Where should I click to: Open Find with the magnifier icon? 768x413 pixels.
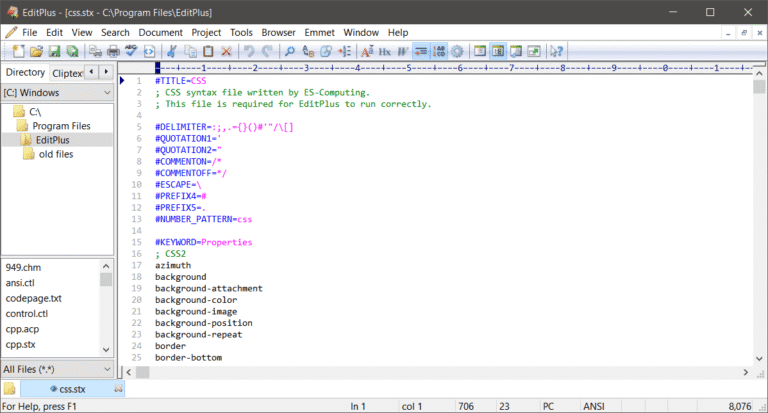(290, 51)
